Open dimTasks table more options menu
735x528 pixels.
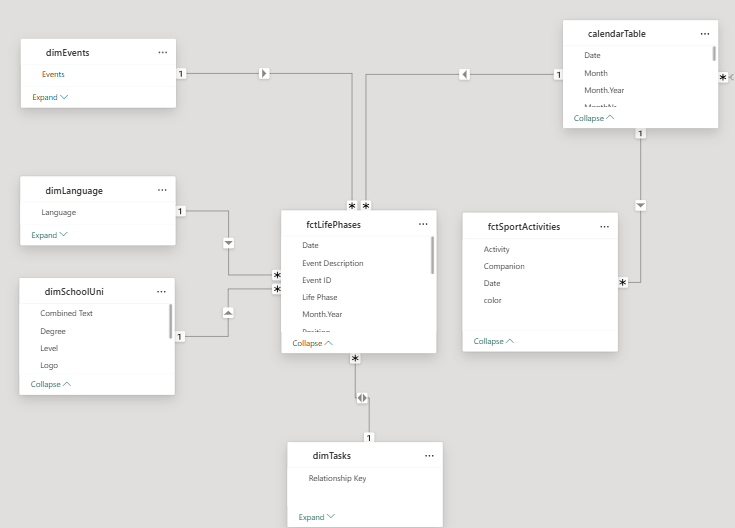pos(429,456)
